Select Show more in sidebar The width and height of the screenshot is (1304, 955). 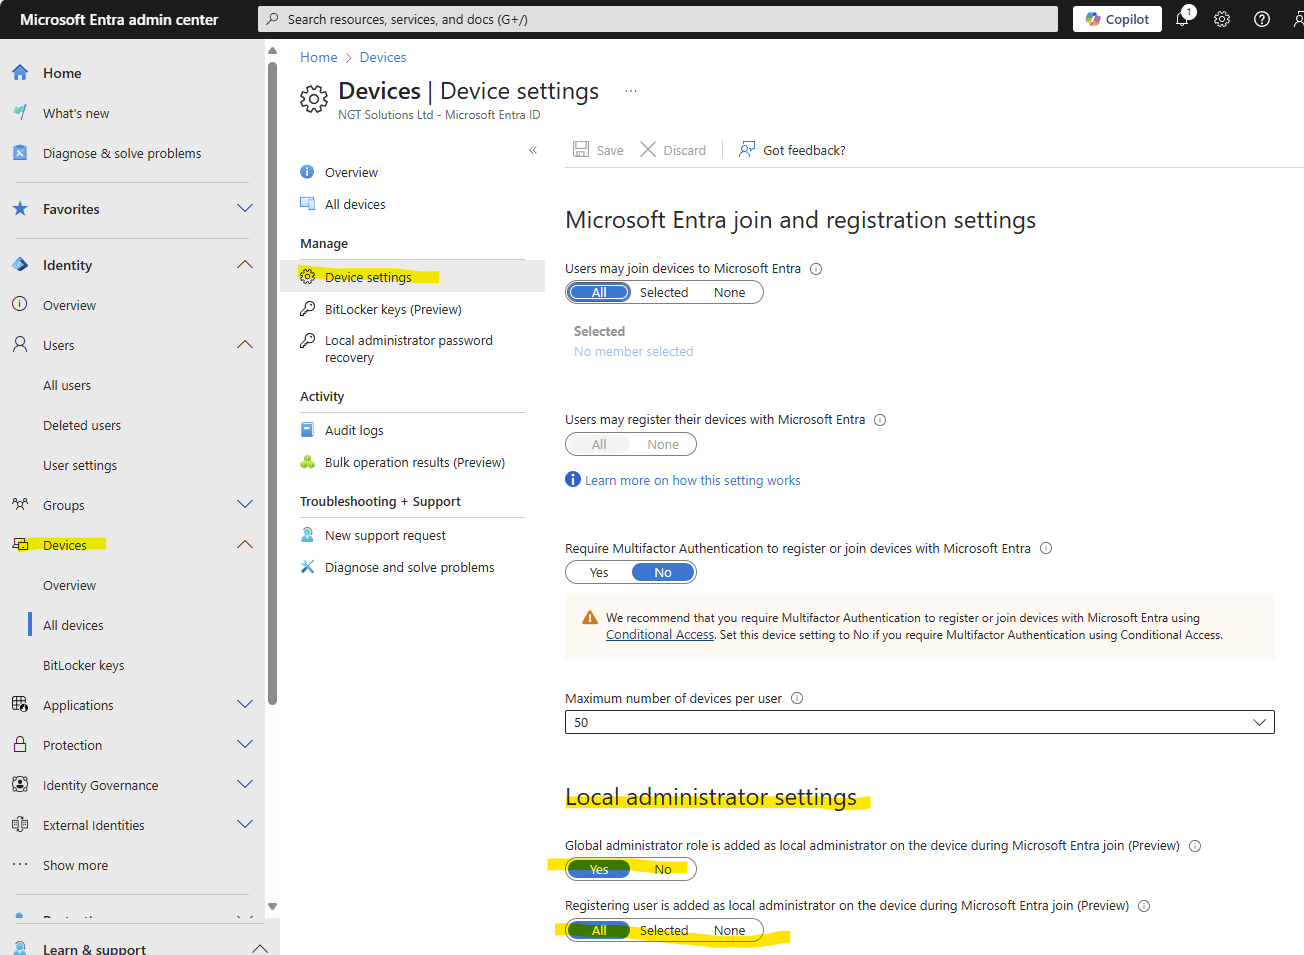pos(75,865)
